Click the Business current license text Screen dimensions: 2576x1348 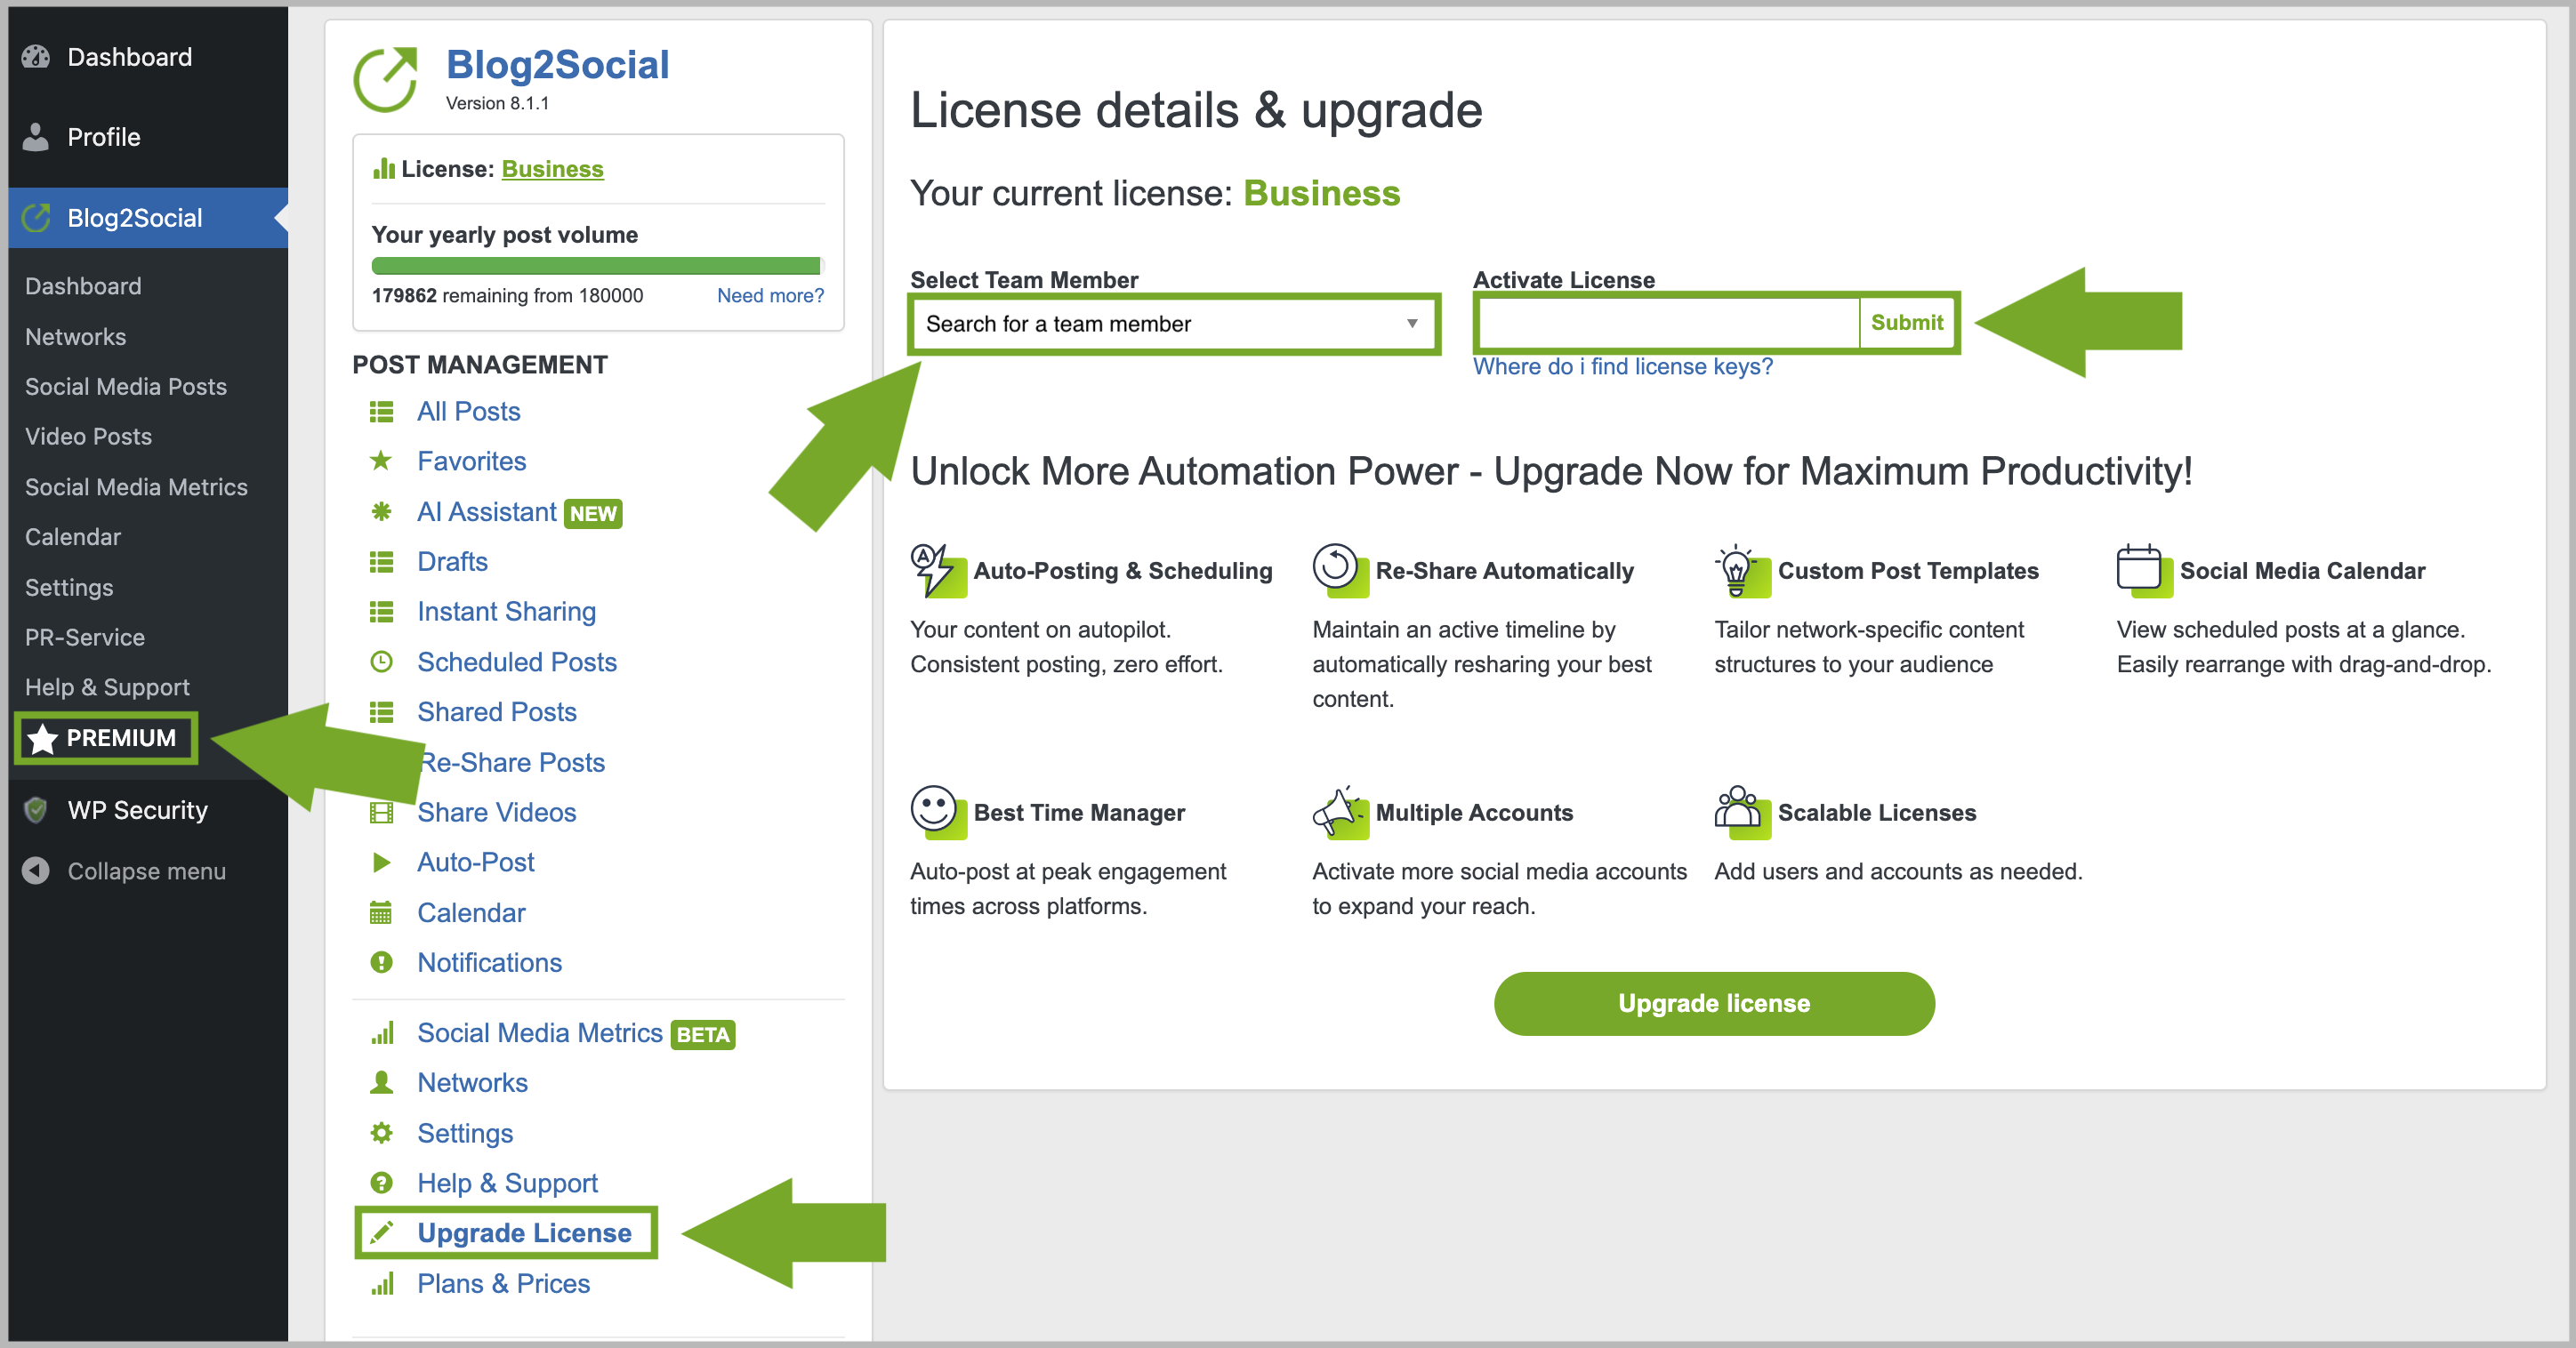(x=1321, y=193)
